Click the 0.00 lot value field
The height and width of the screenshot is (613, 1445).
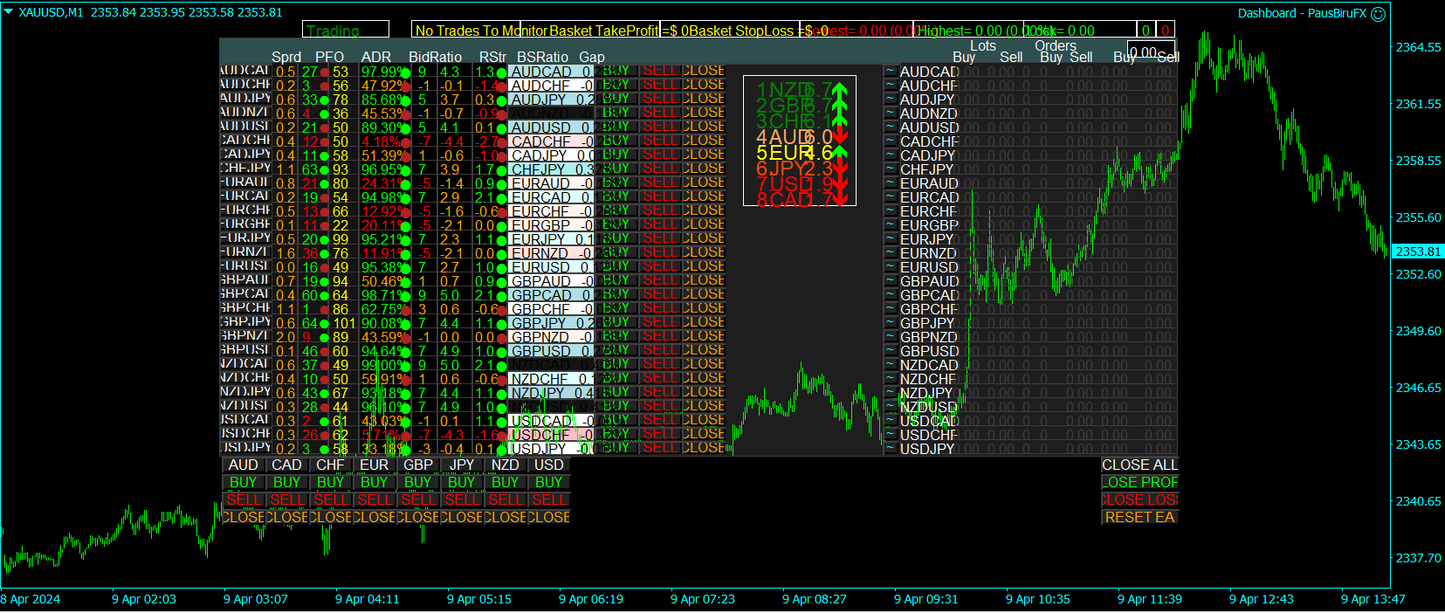[x=1142, y=52]
